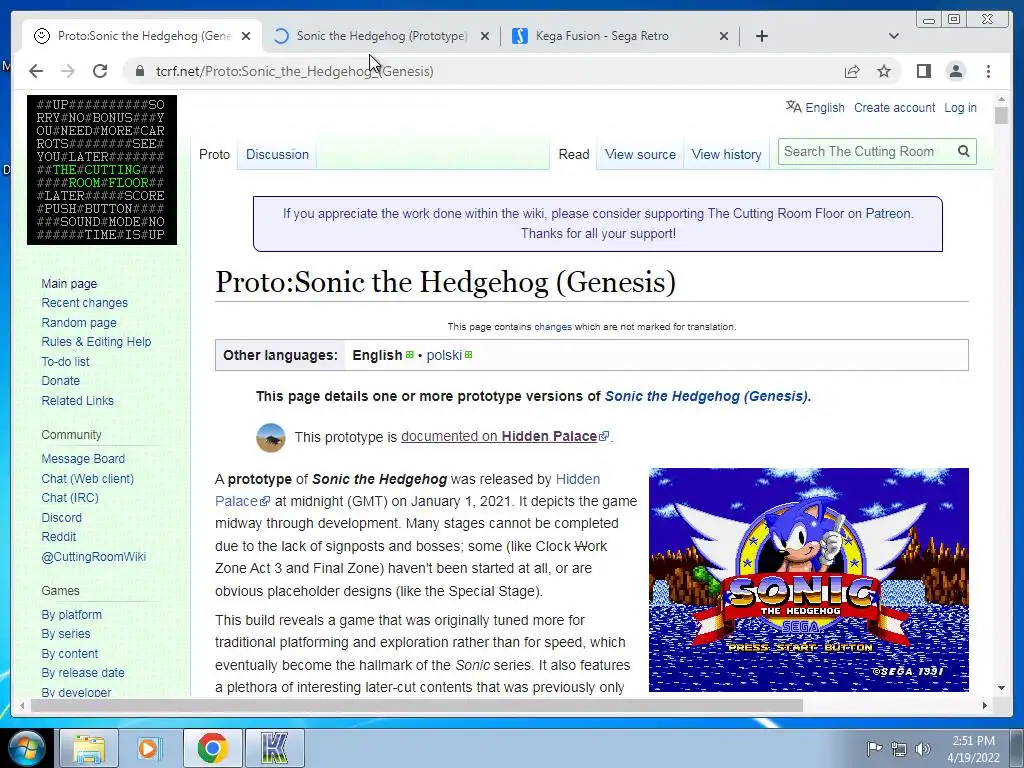
Task: Open a new browser tab
Action: [x=761, y=36]
